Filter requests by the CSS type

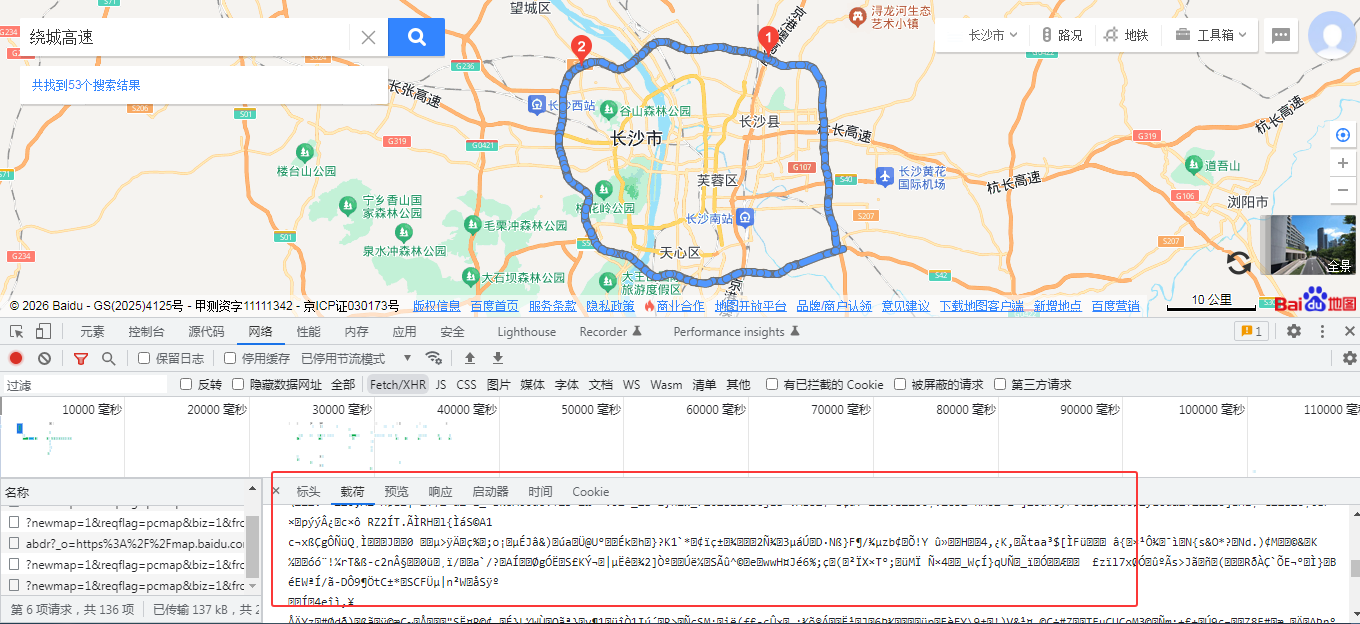tap(466, 384)
